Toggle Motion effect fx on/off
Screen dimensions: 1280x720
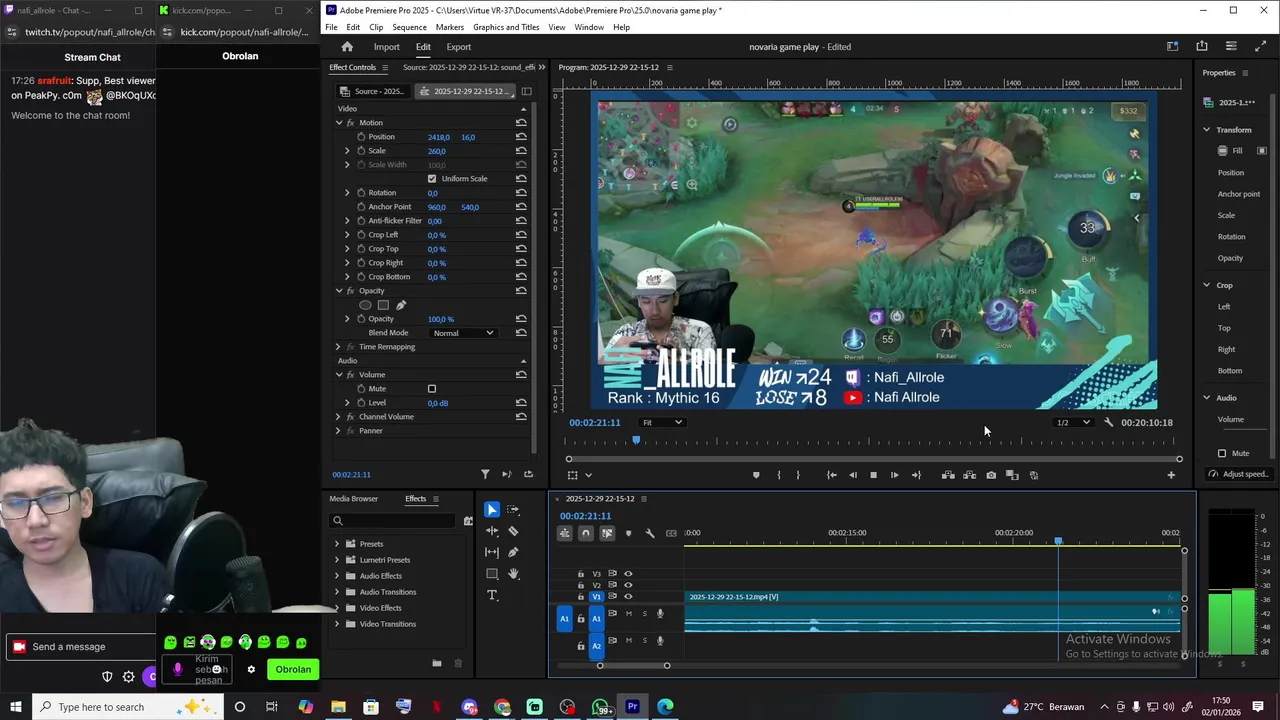tap(351, 123)
